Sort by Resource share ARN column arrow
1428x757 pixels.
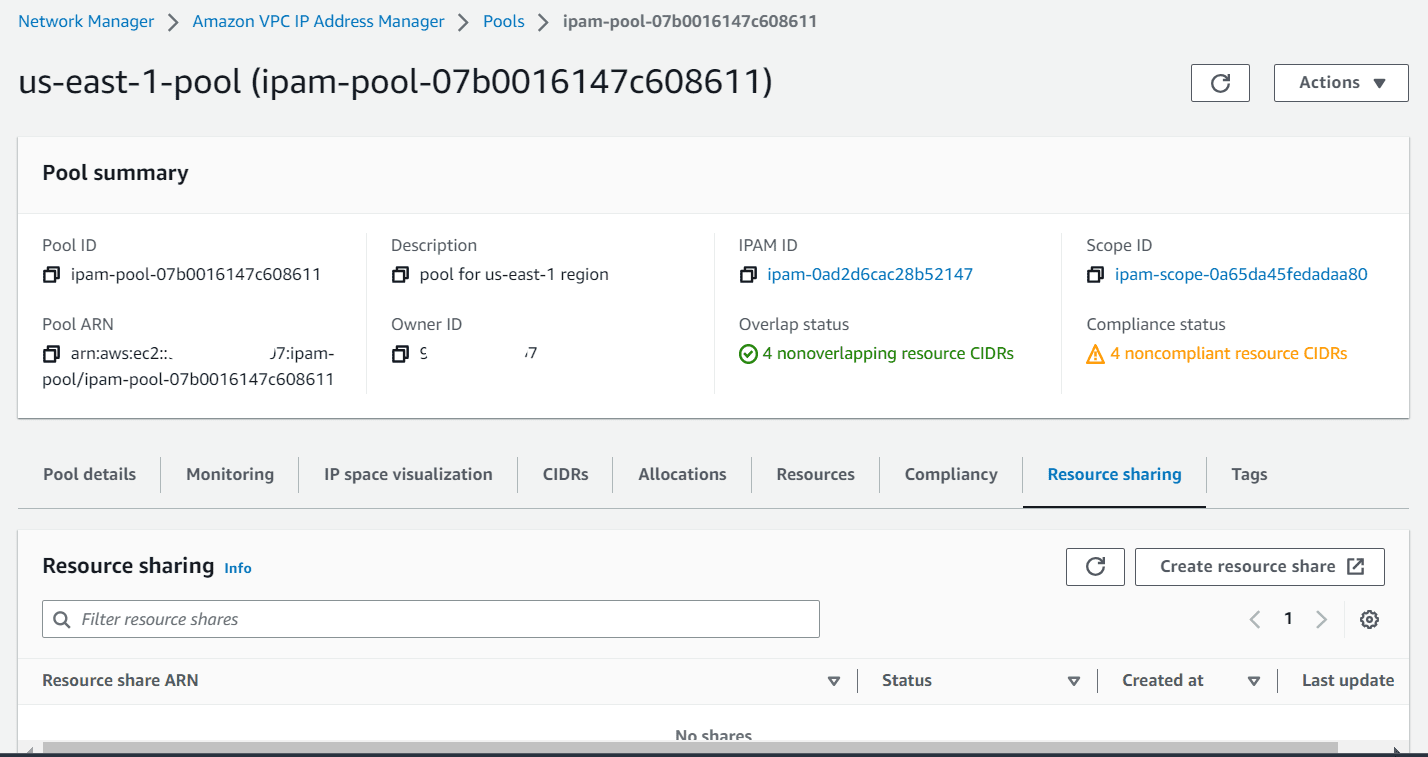pos(834,681)
